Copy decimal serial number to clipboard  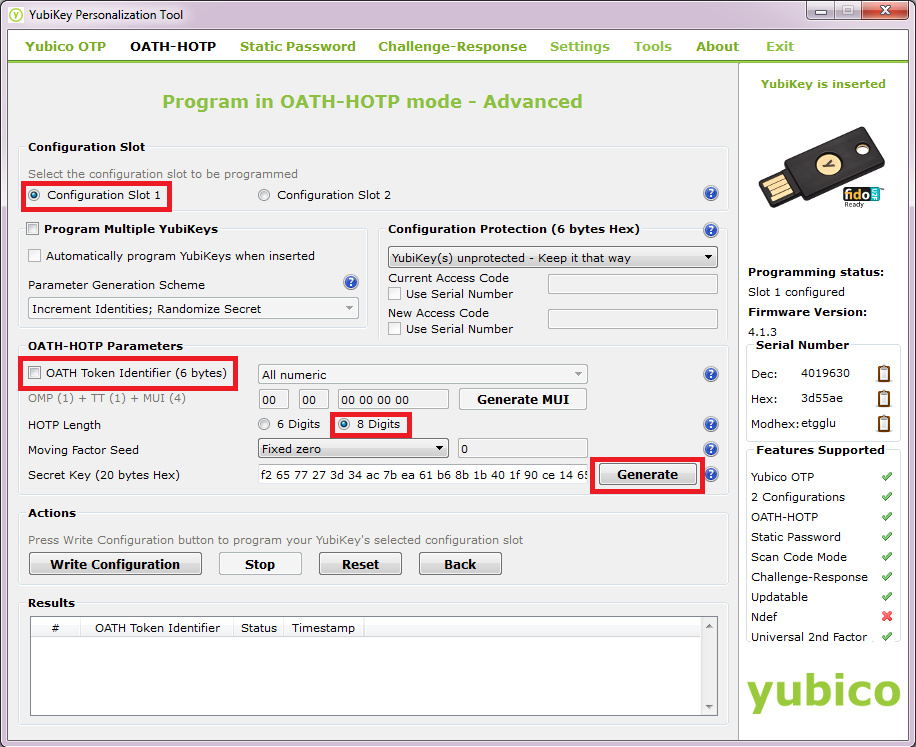(x=884, y=373)
